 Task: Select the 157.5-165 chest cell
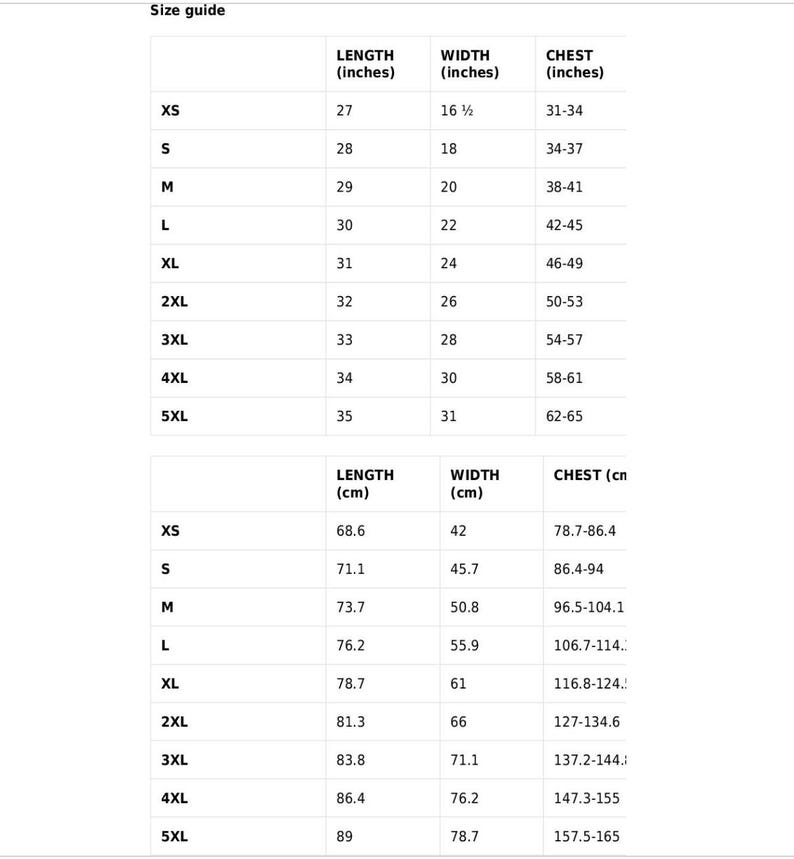[585, 837]
